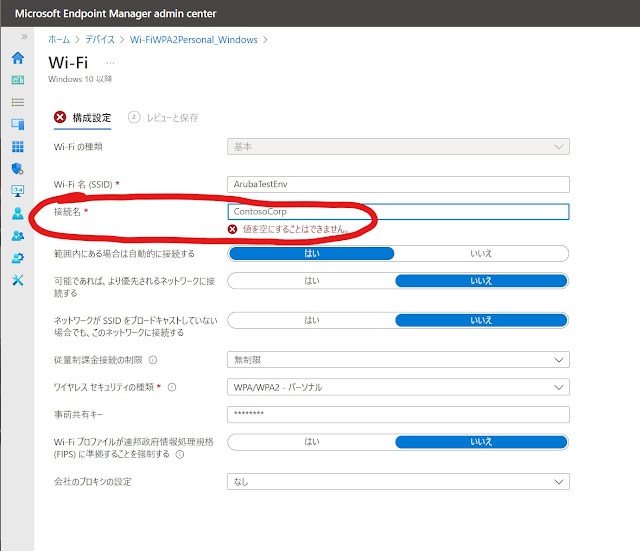Select the 構成設定 tab

(82, 118)
